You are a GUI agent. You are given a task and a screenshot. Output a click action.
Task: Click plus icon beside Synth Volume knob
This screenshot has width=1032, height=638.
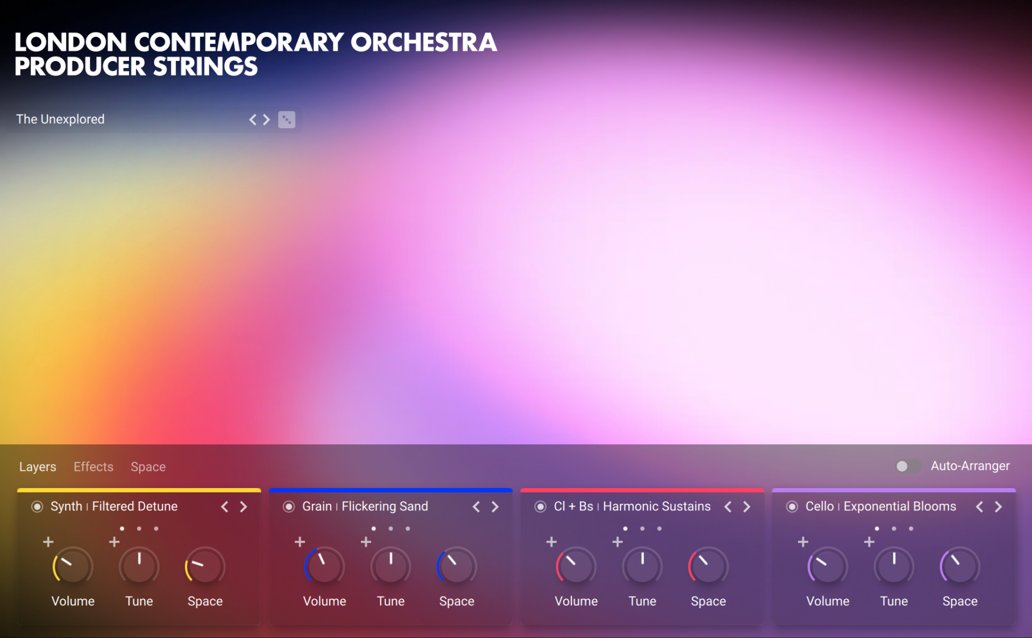(48, 542)
